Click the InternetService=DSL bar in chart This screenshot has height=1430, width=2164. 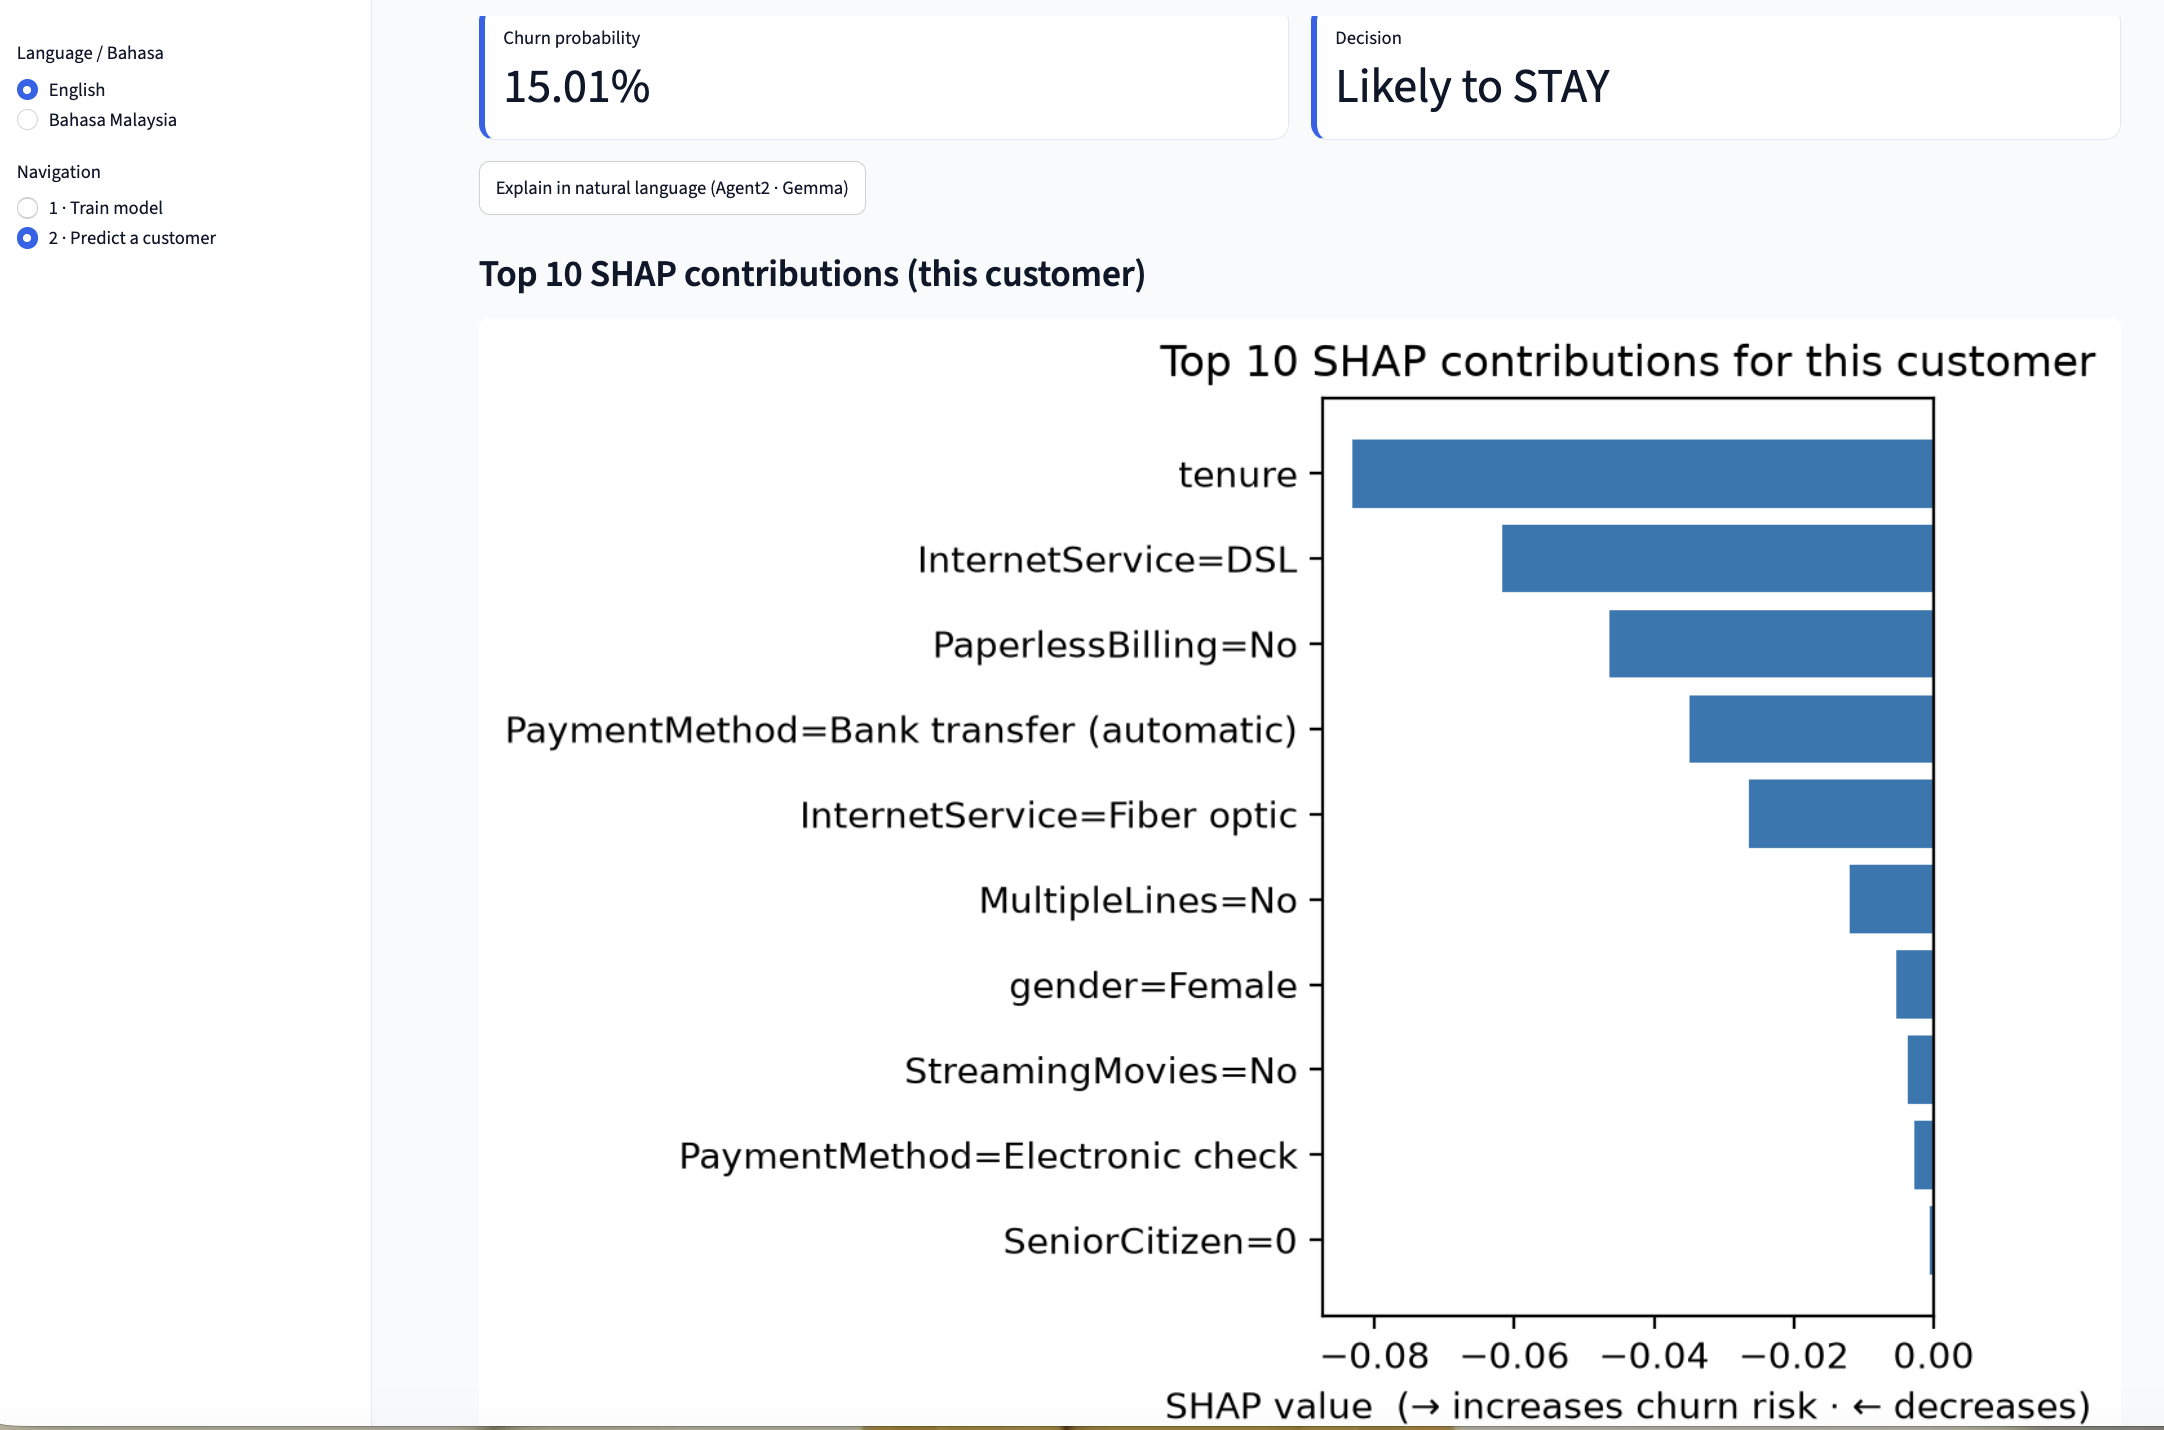point(1717,559)
